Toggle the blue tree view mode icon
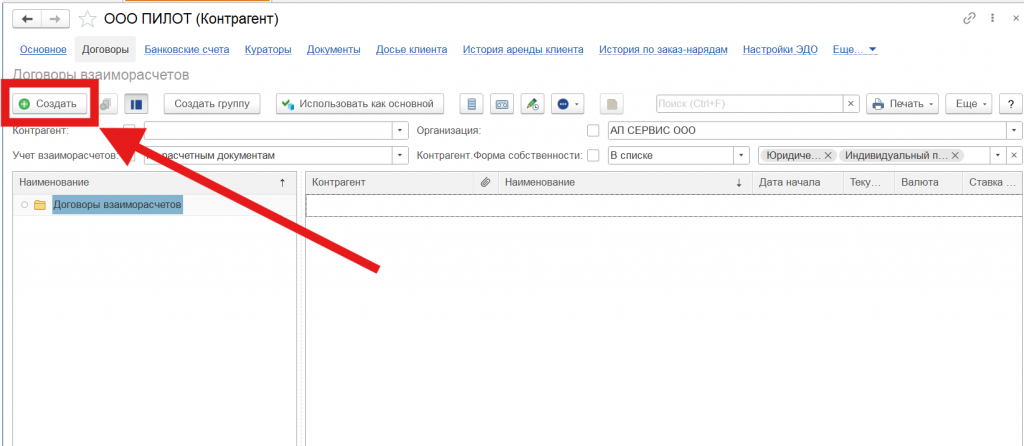 tap(137, 104)
